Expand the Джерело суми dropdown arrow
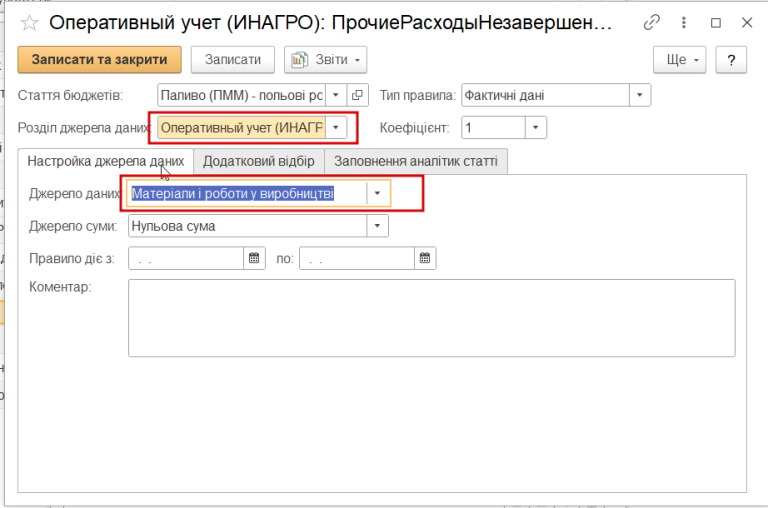The height and width of the screenshot is (508, 768). (377, 226)
